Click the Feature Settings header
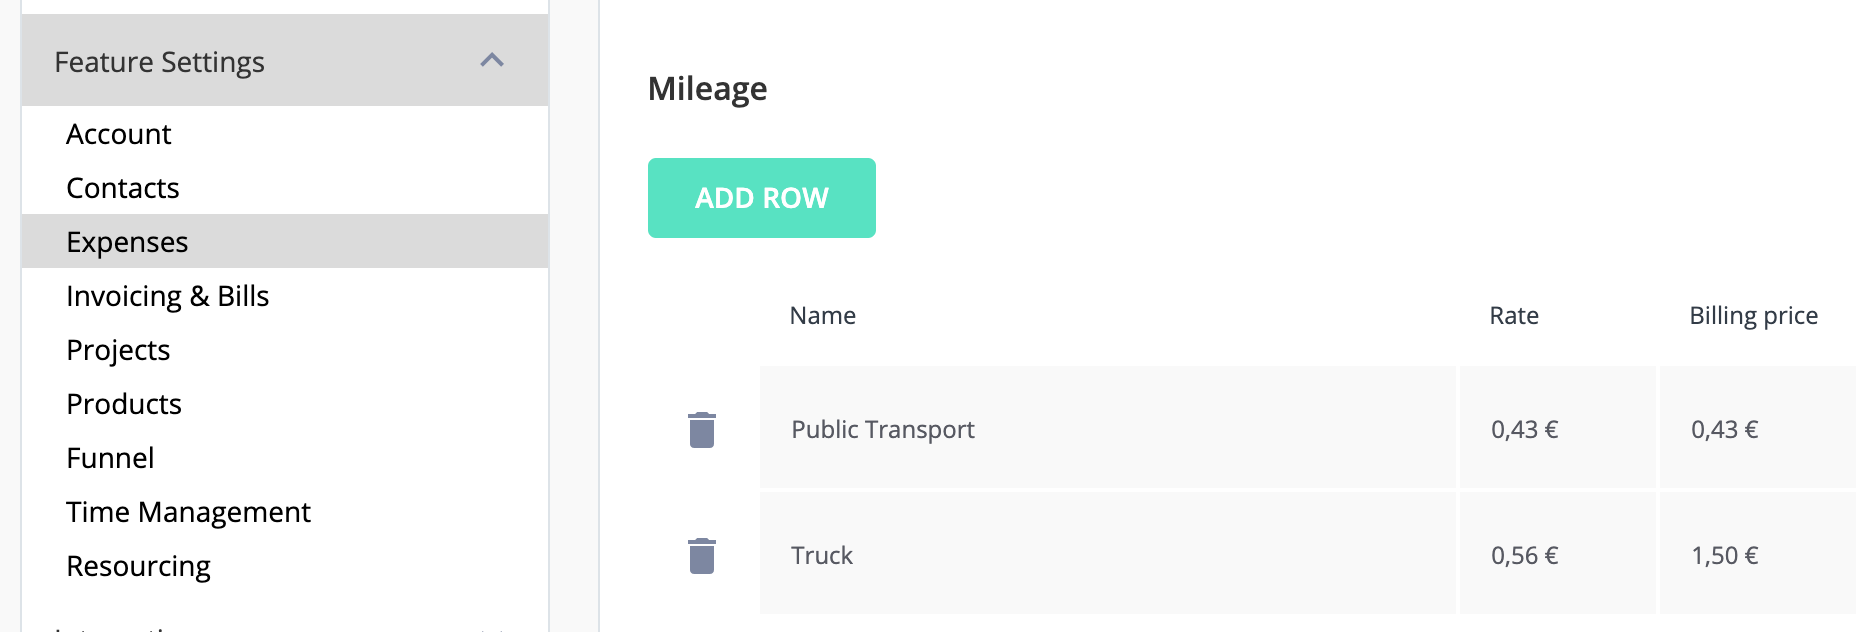The height and width of the screenshot is (632, 1874). point(285,61)
